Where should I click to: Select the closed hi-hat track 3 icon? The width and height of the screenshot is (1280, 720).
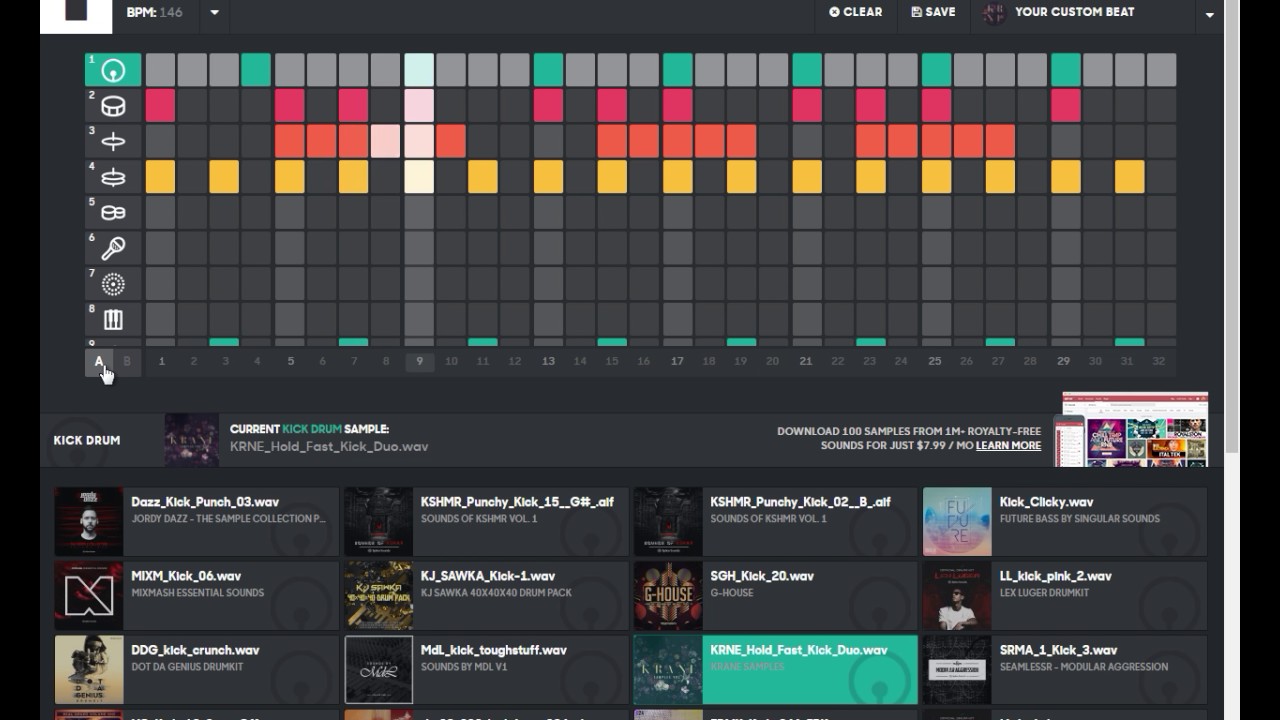113,141
